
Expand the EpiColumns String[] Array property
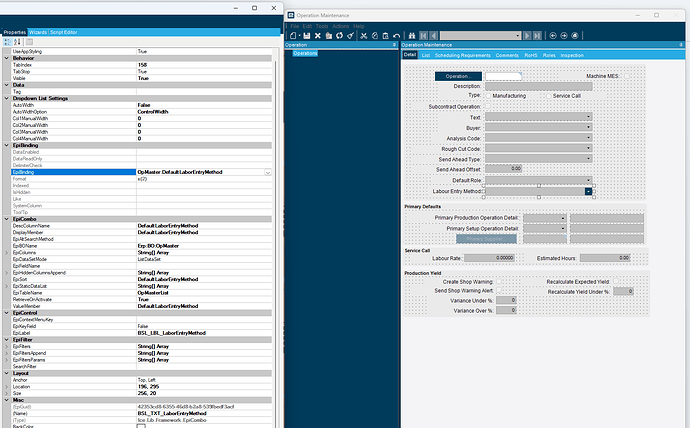7,252
